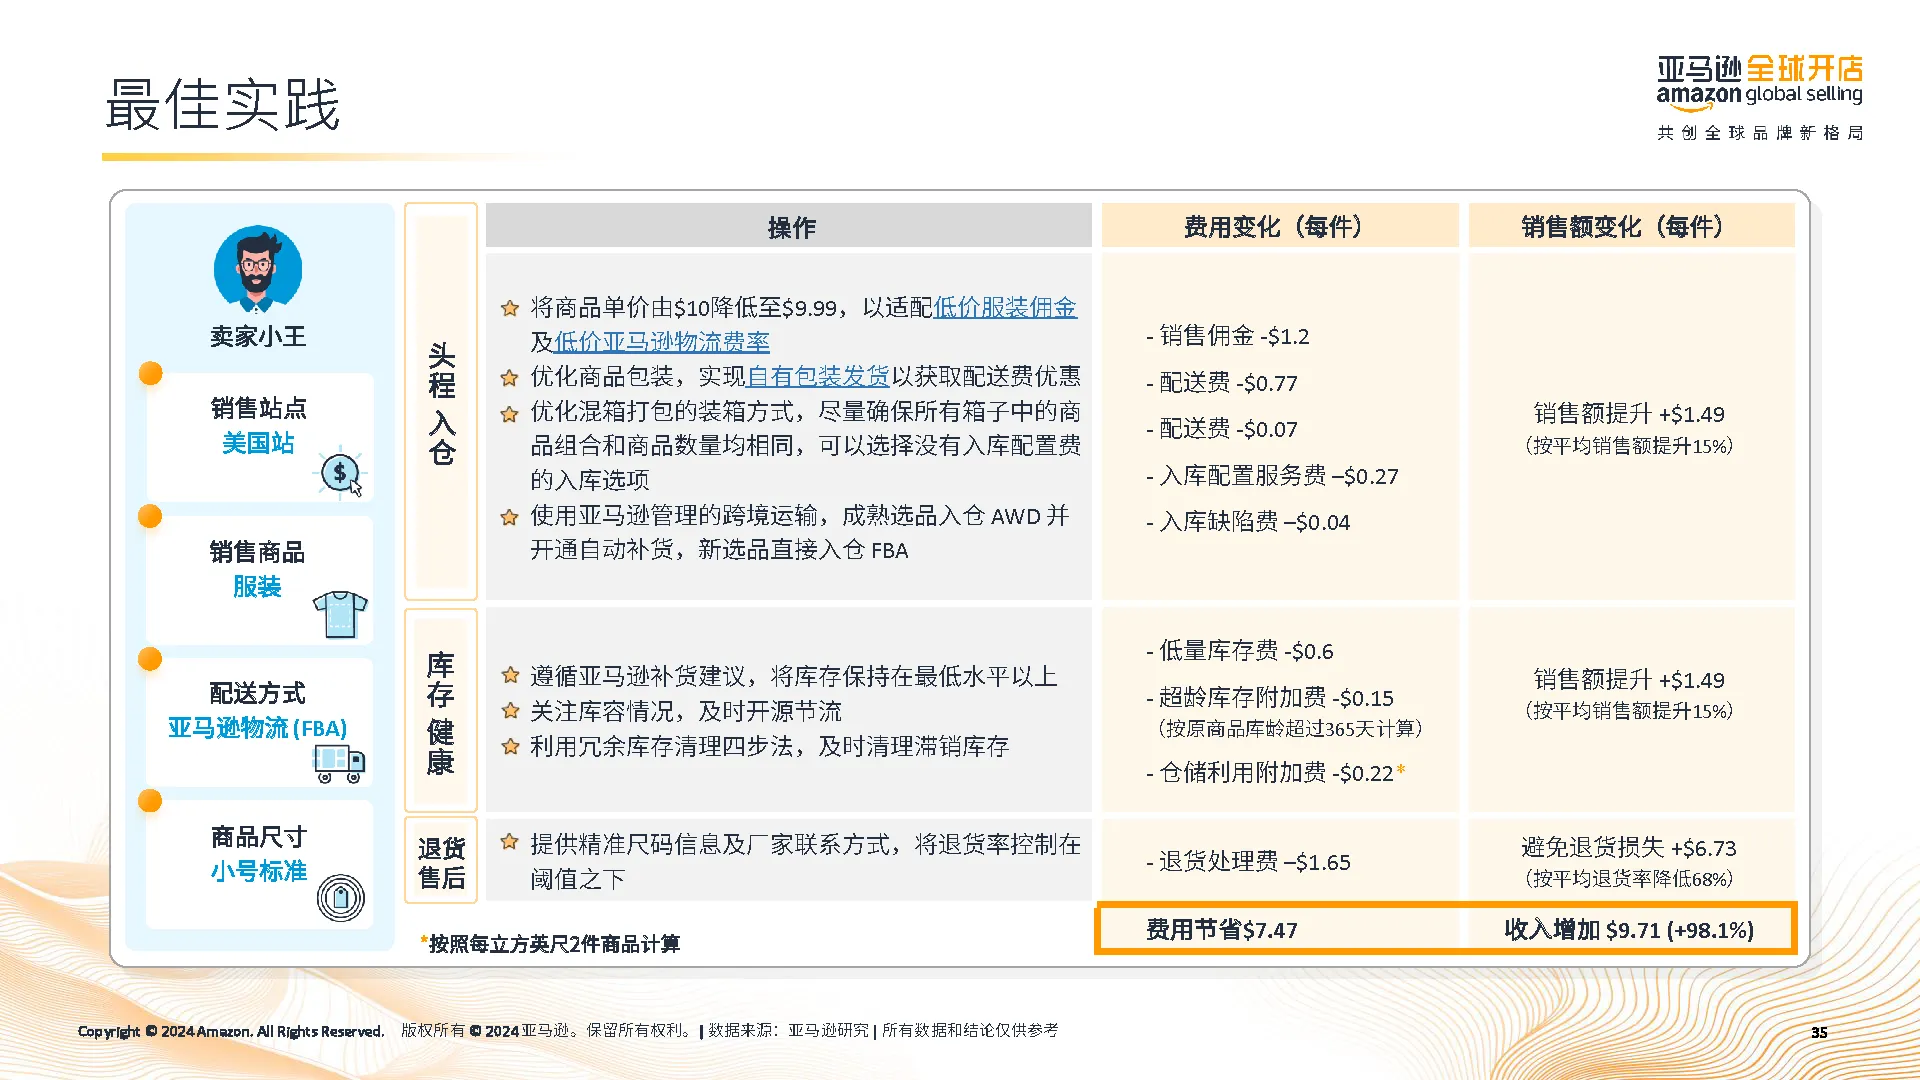Click the 最佳实践 slide title
This screenshot has height=1080, width=1920.
point(223,104)
